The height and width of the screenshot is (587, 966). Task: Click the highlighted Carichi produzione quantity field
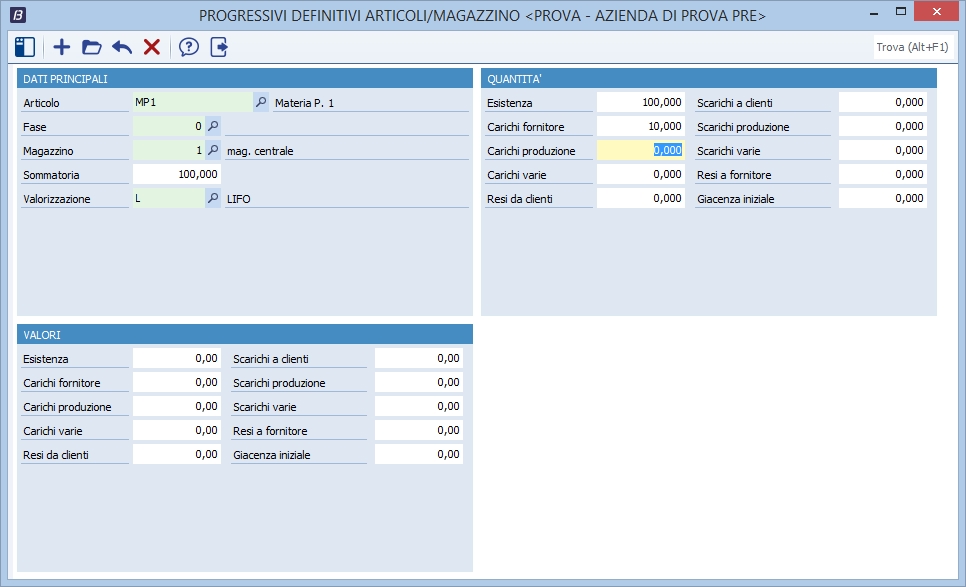click(x=641, y=150)
